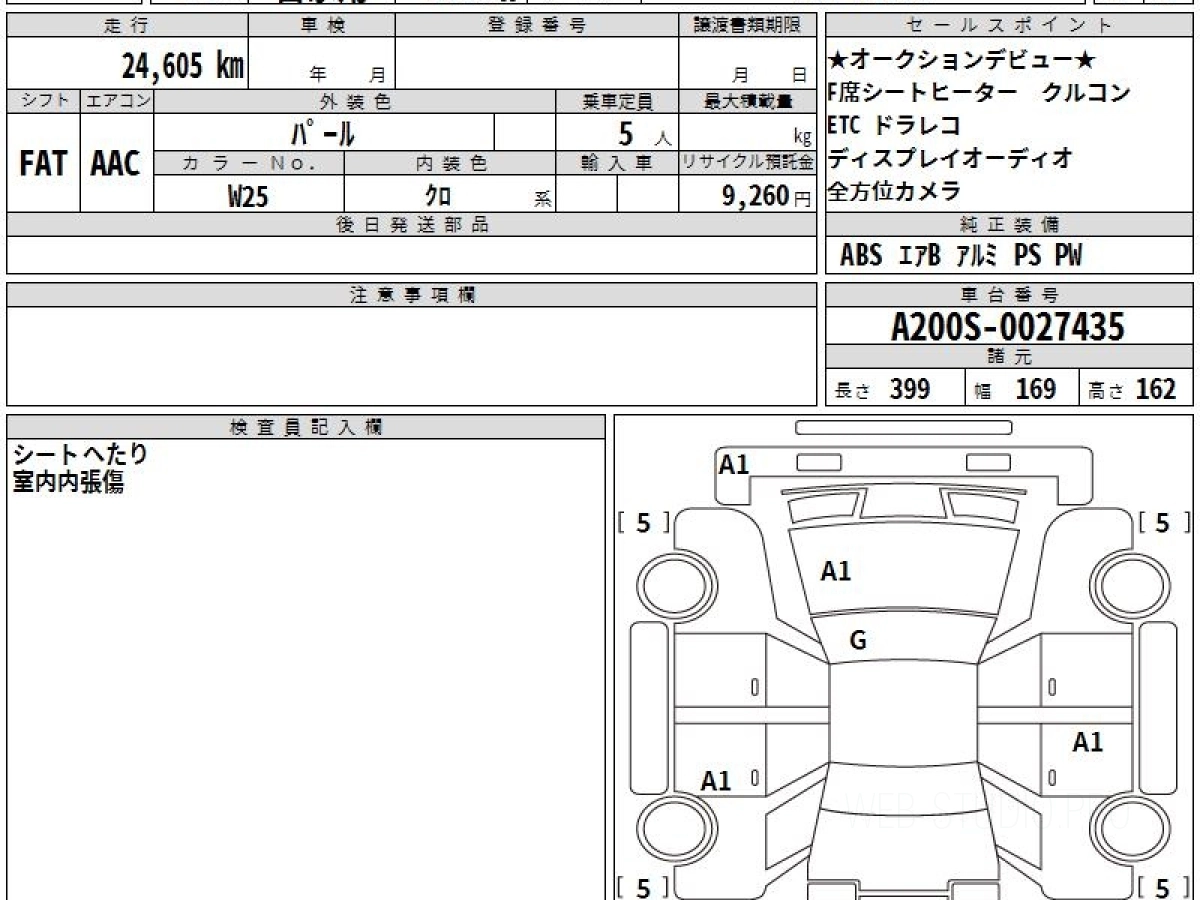
Task: Select the セールスポイント header
Action: [x=1010, y=26]
